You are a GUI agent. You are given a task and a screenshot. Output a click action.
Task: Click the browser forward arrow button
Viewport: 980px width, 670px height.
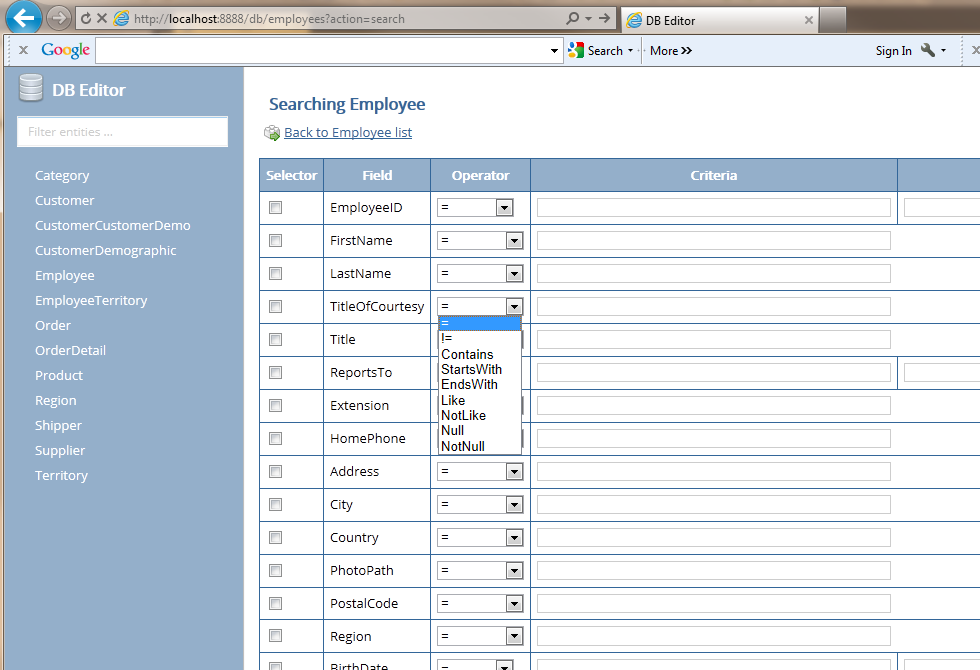[x=59, y=18]
